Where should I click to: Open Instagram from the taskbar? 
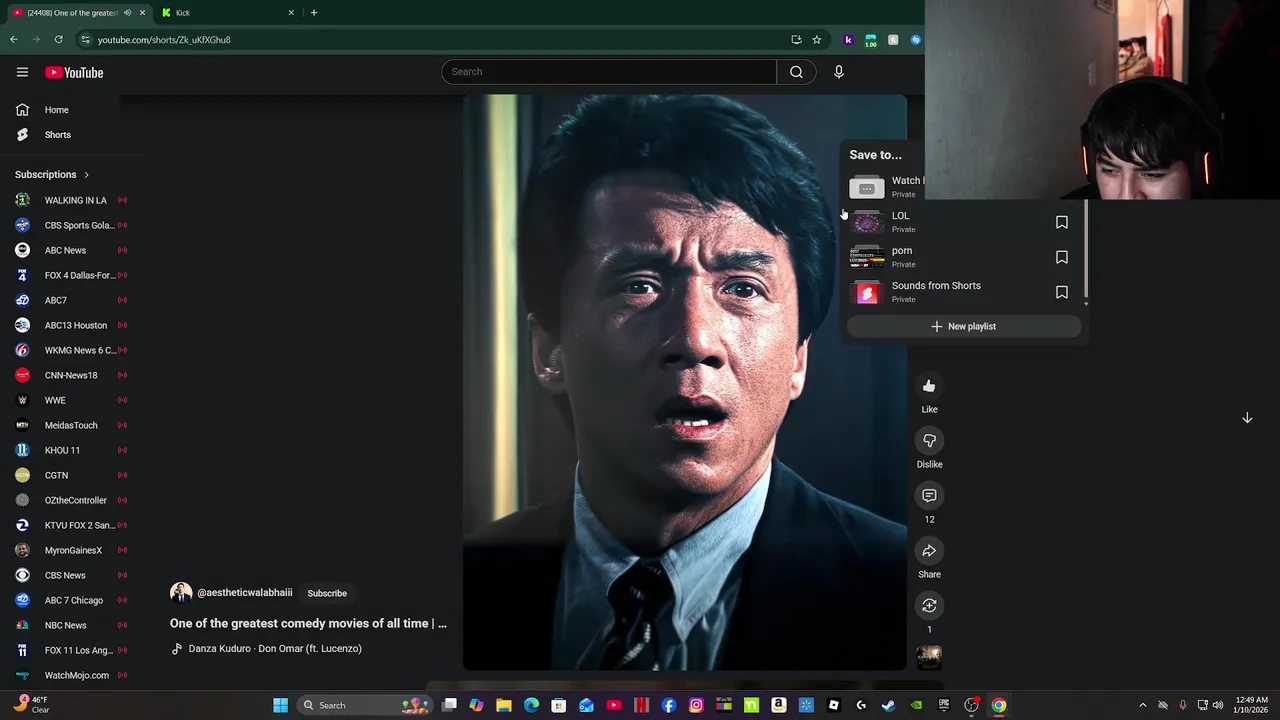(696, 706)
